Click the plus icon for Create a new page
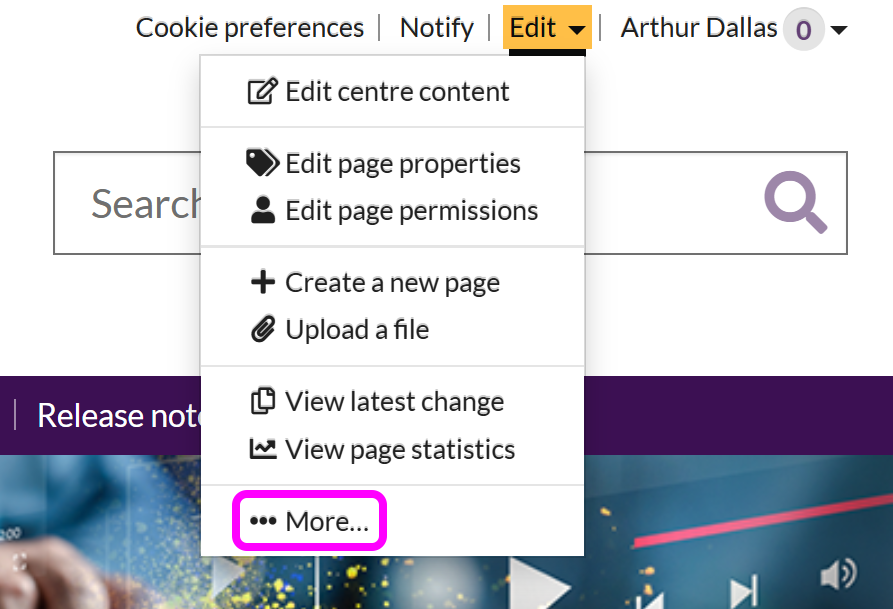This screenshot has width=893, height=609. click(x=262, y=283)
